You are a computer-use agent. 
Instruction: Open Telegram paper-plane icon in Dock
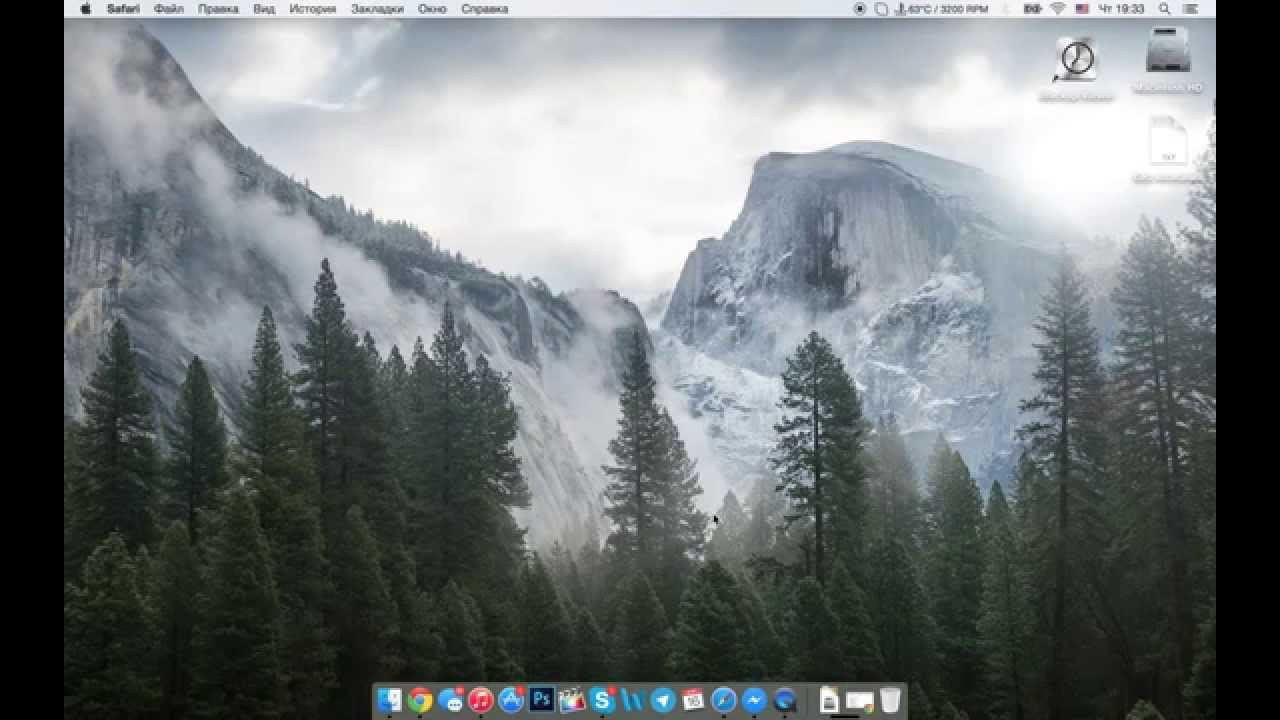tap(663, 700)
